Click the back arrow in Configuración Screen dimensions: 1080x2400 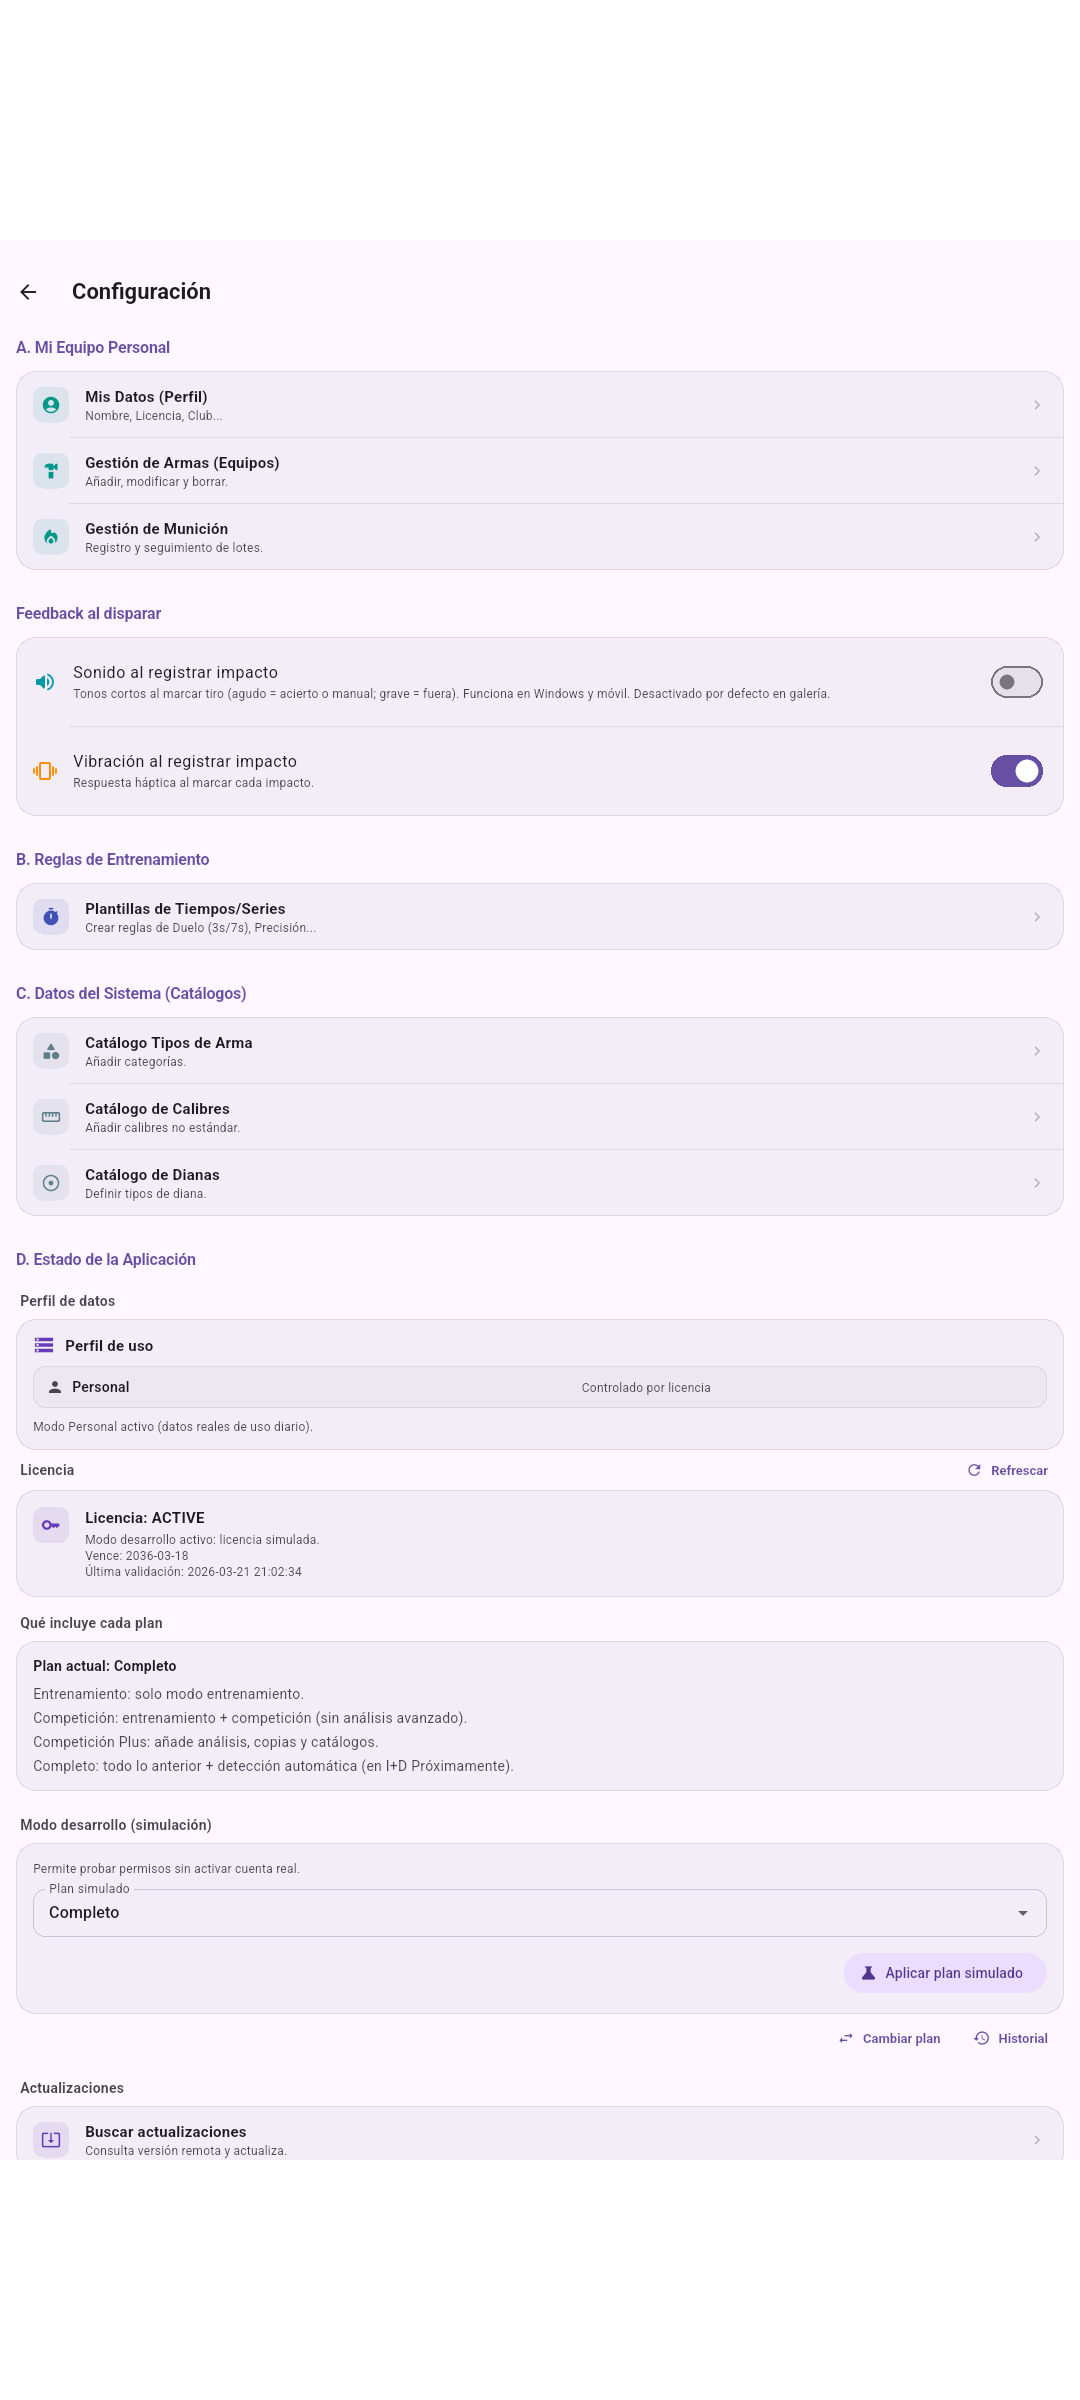[x=28, y=291]
